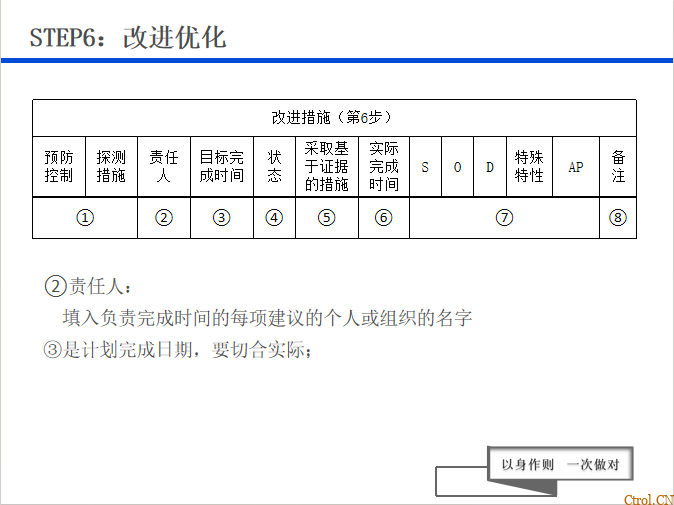Screen dimensions: 674x505
Task: Click the '以身作则 一次做对' slogan banner
Action: pyautogui.click(x=561, y=464)
